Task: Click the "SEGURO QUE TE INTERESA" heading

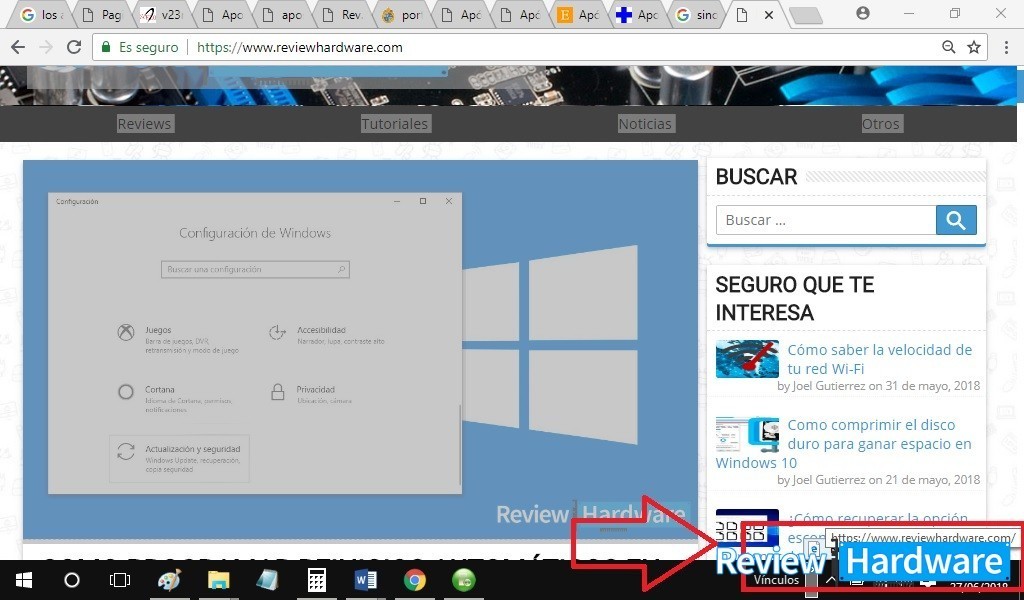Action: click(795, 298)
